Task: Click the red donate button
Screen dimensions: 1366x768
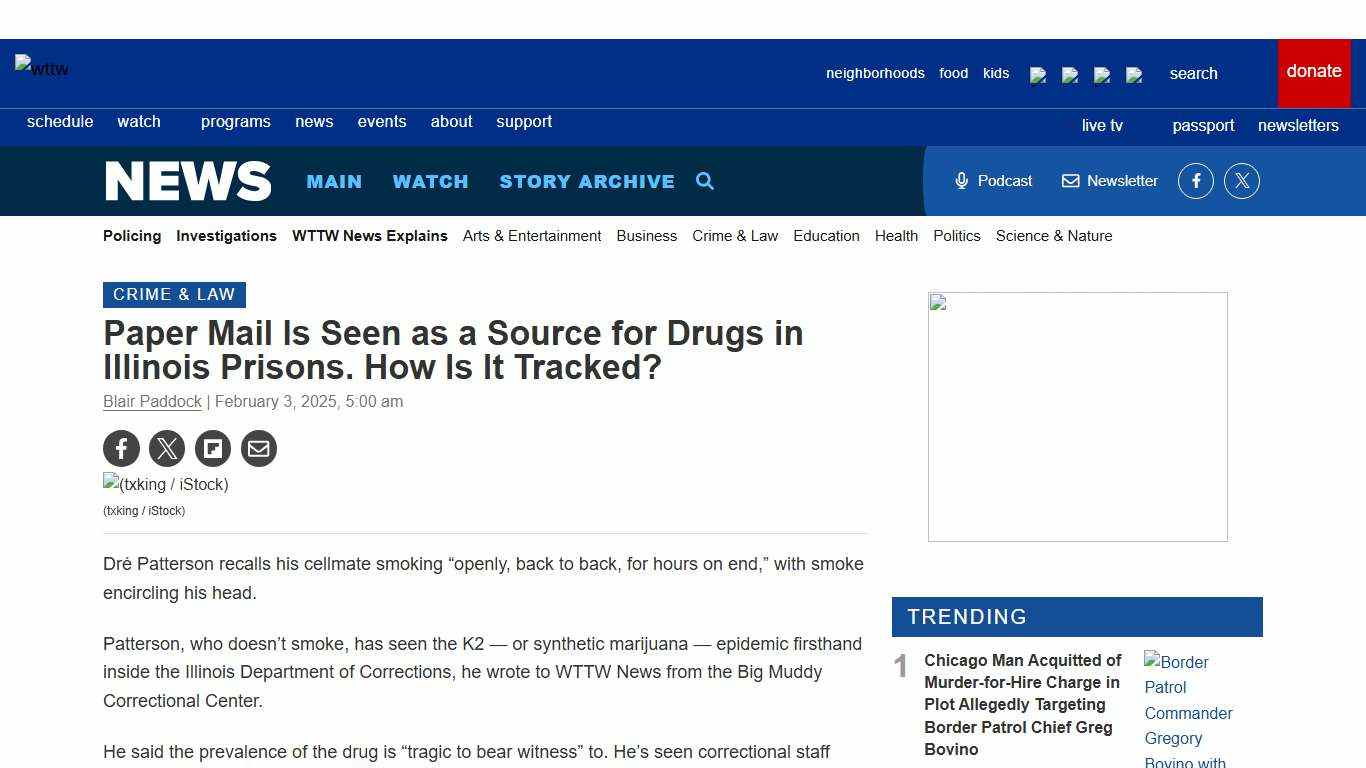Action: 1314,71
